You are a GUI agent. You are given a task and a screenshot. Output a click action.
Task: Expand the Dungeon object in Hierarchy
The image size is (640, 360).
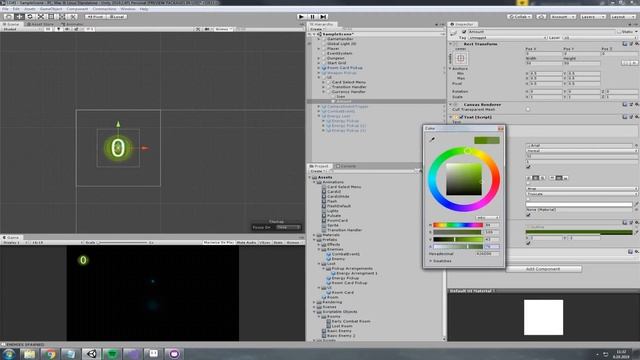[319, 58]
